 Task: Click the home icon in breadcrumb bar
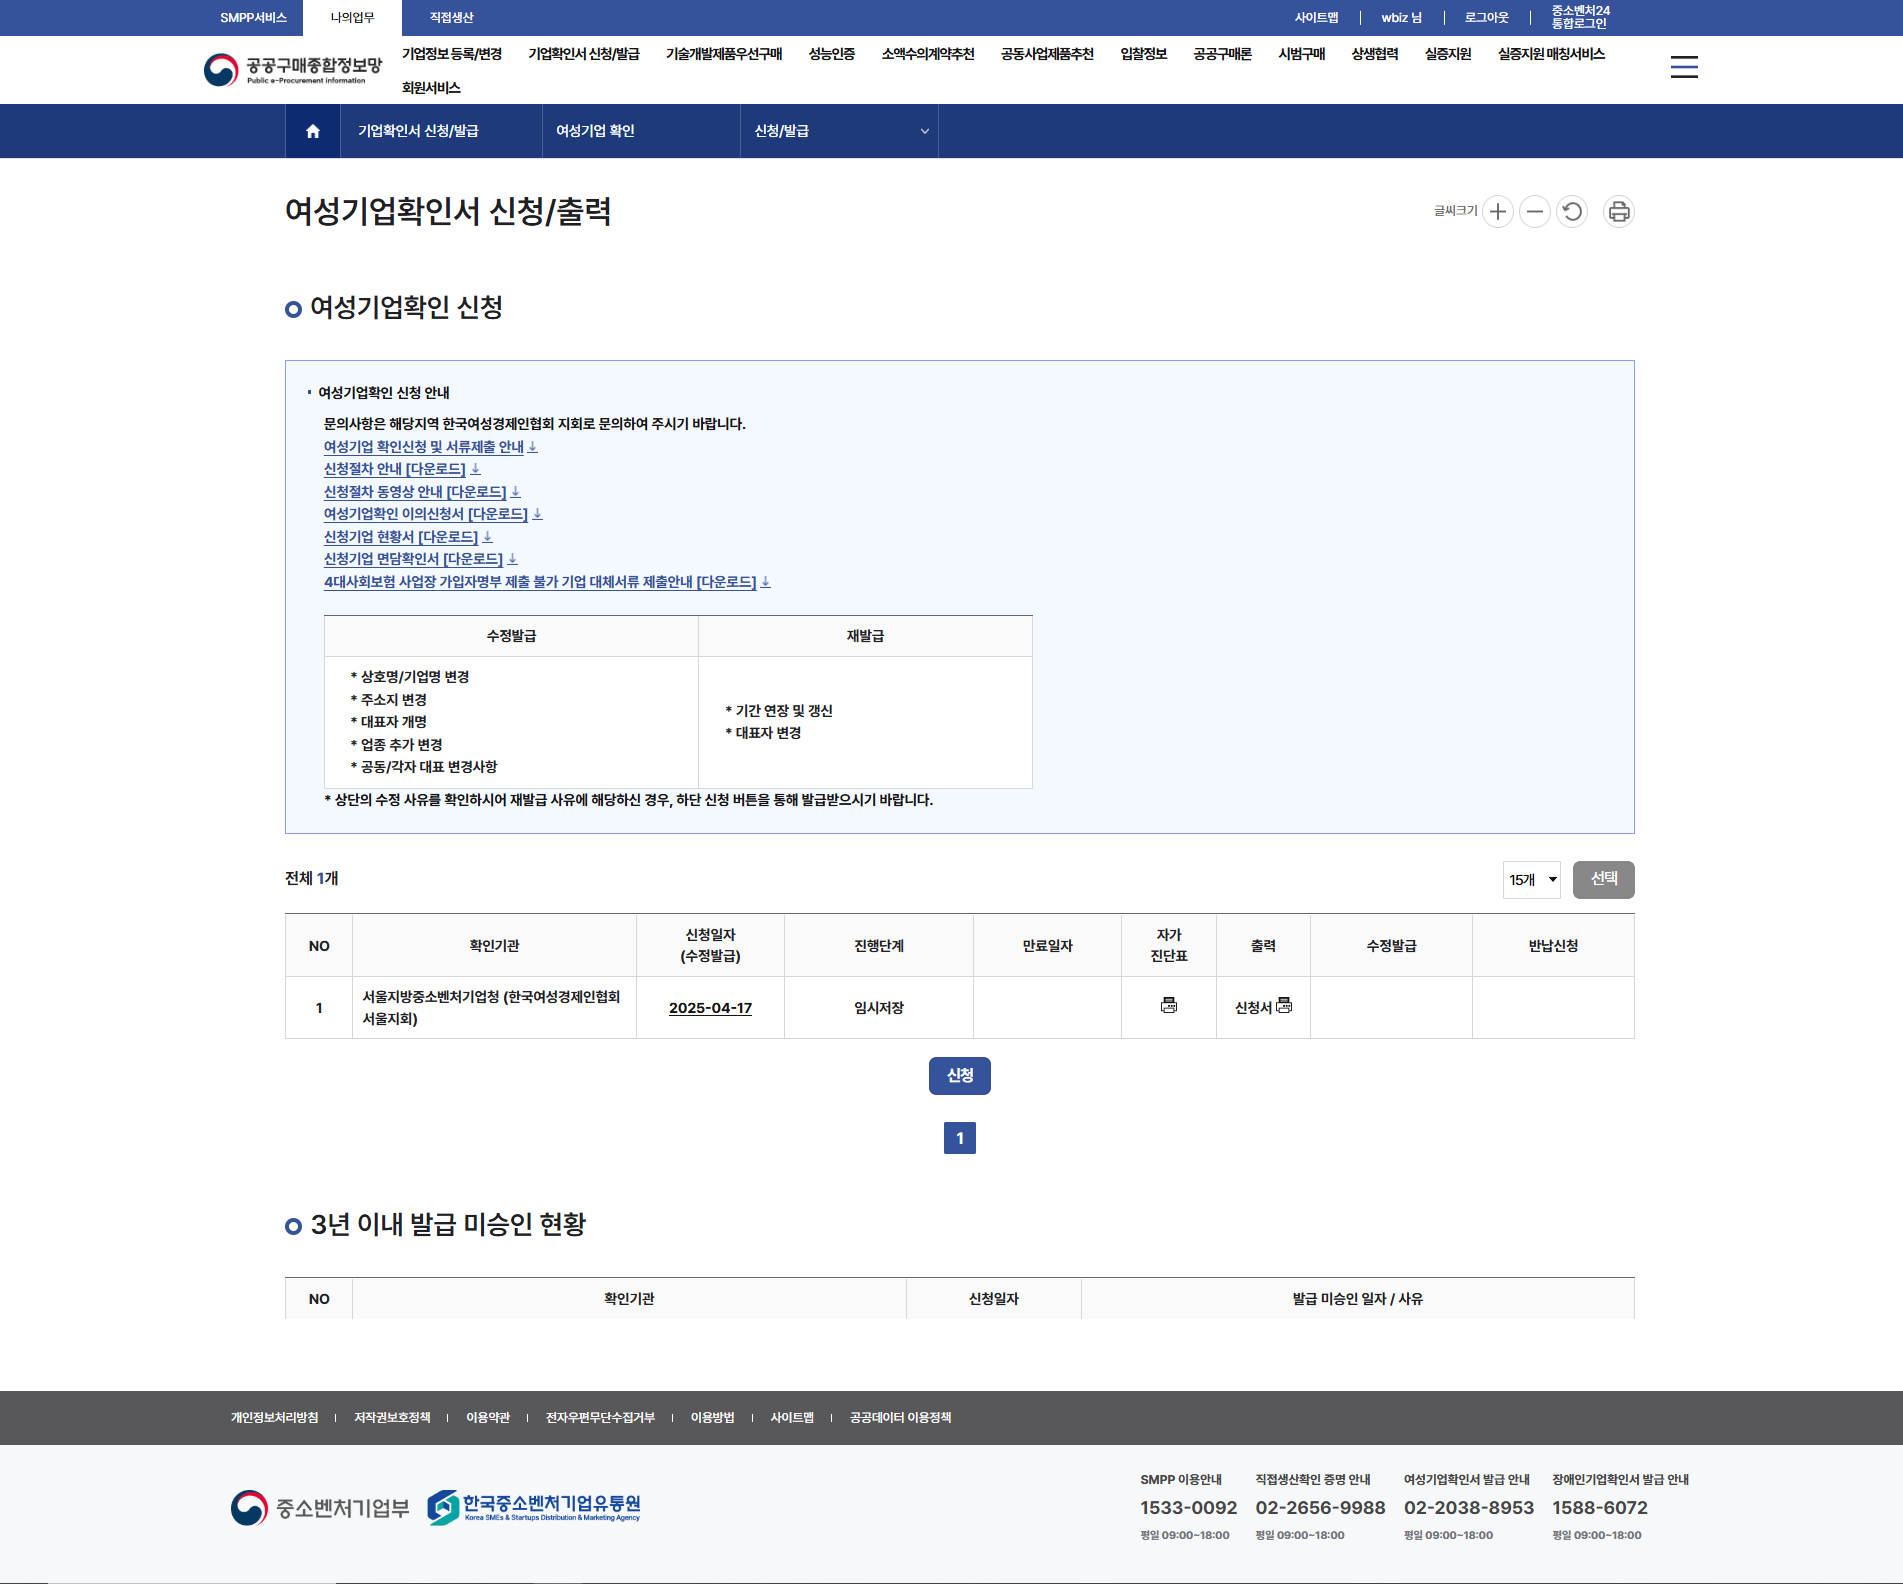313,131
